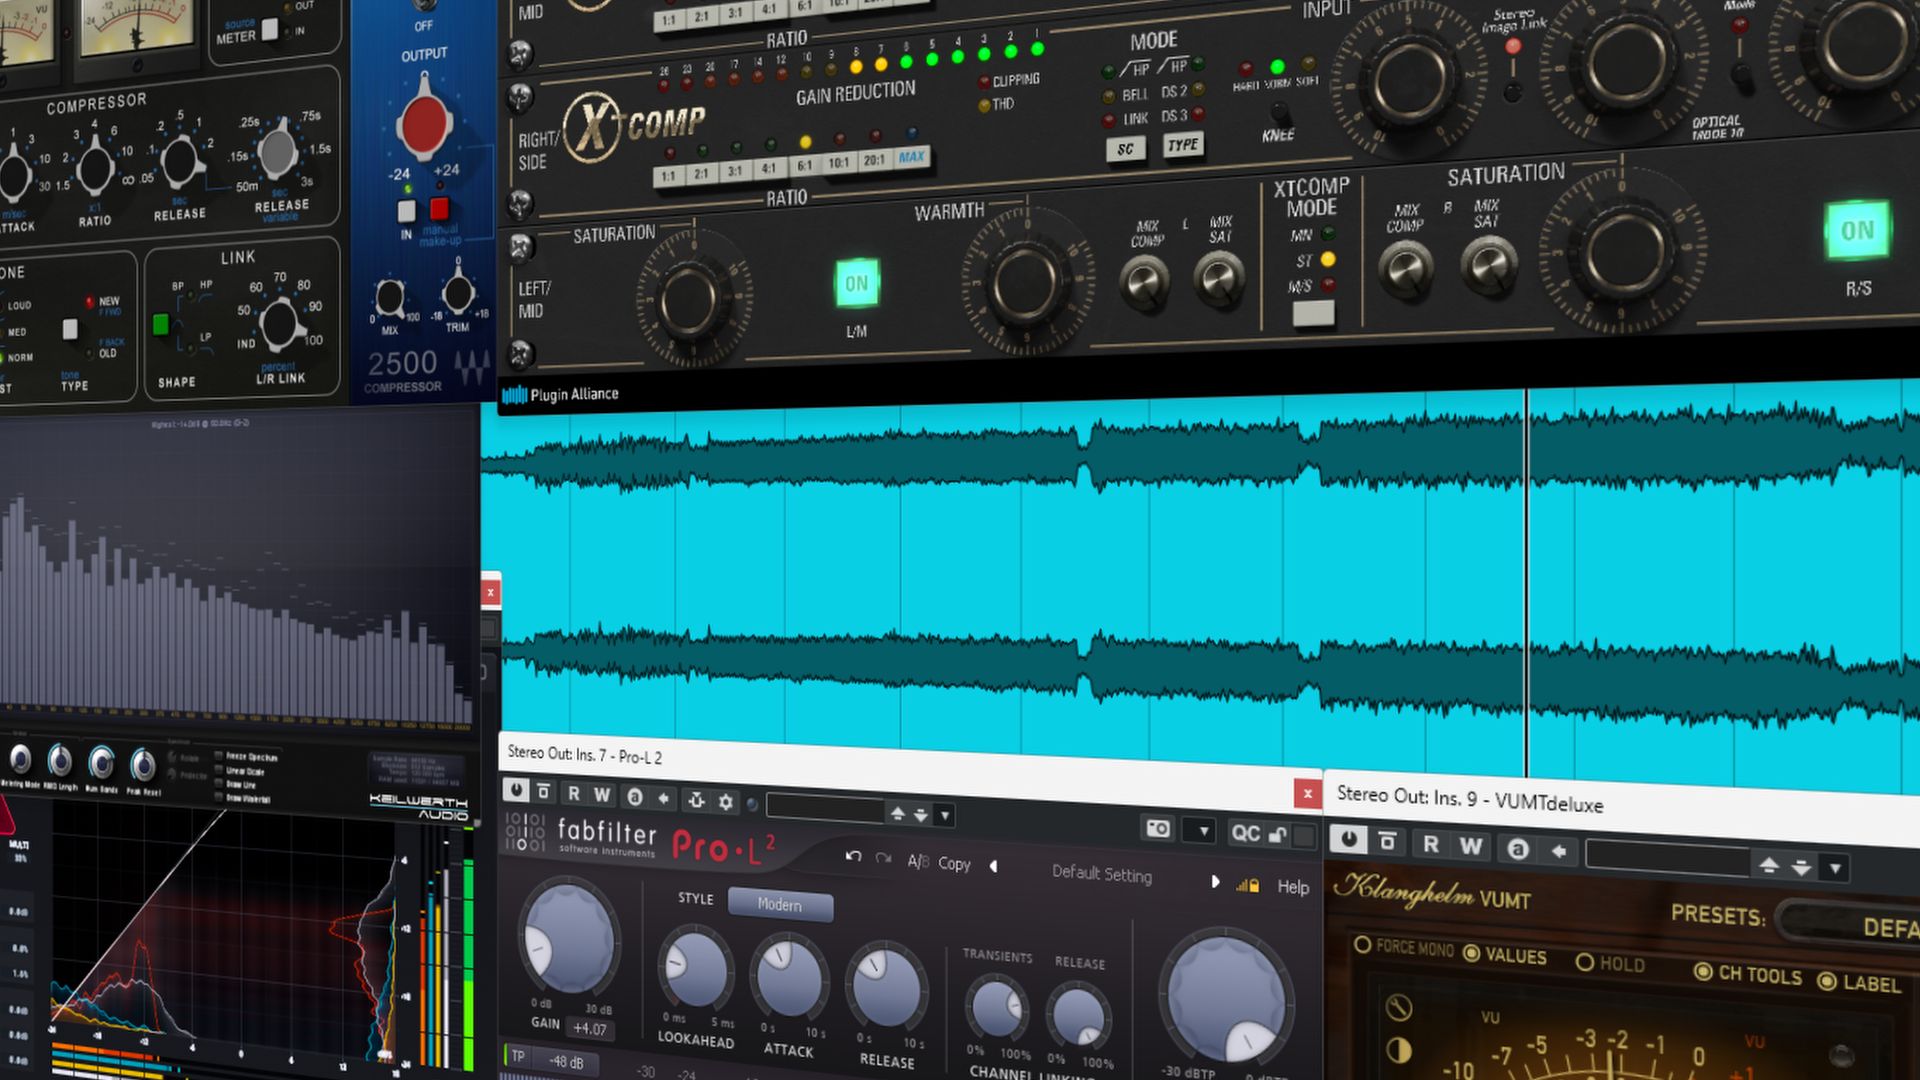Viewport: 1920px width, 1080px height.
Task: Click the camera snapshot icon in Pro-L 2 window
Action: (1158, 828)
